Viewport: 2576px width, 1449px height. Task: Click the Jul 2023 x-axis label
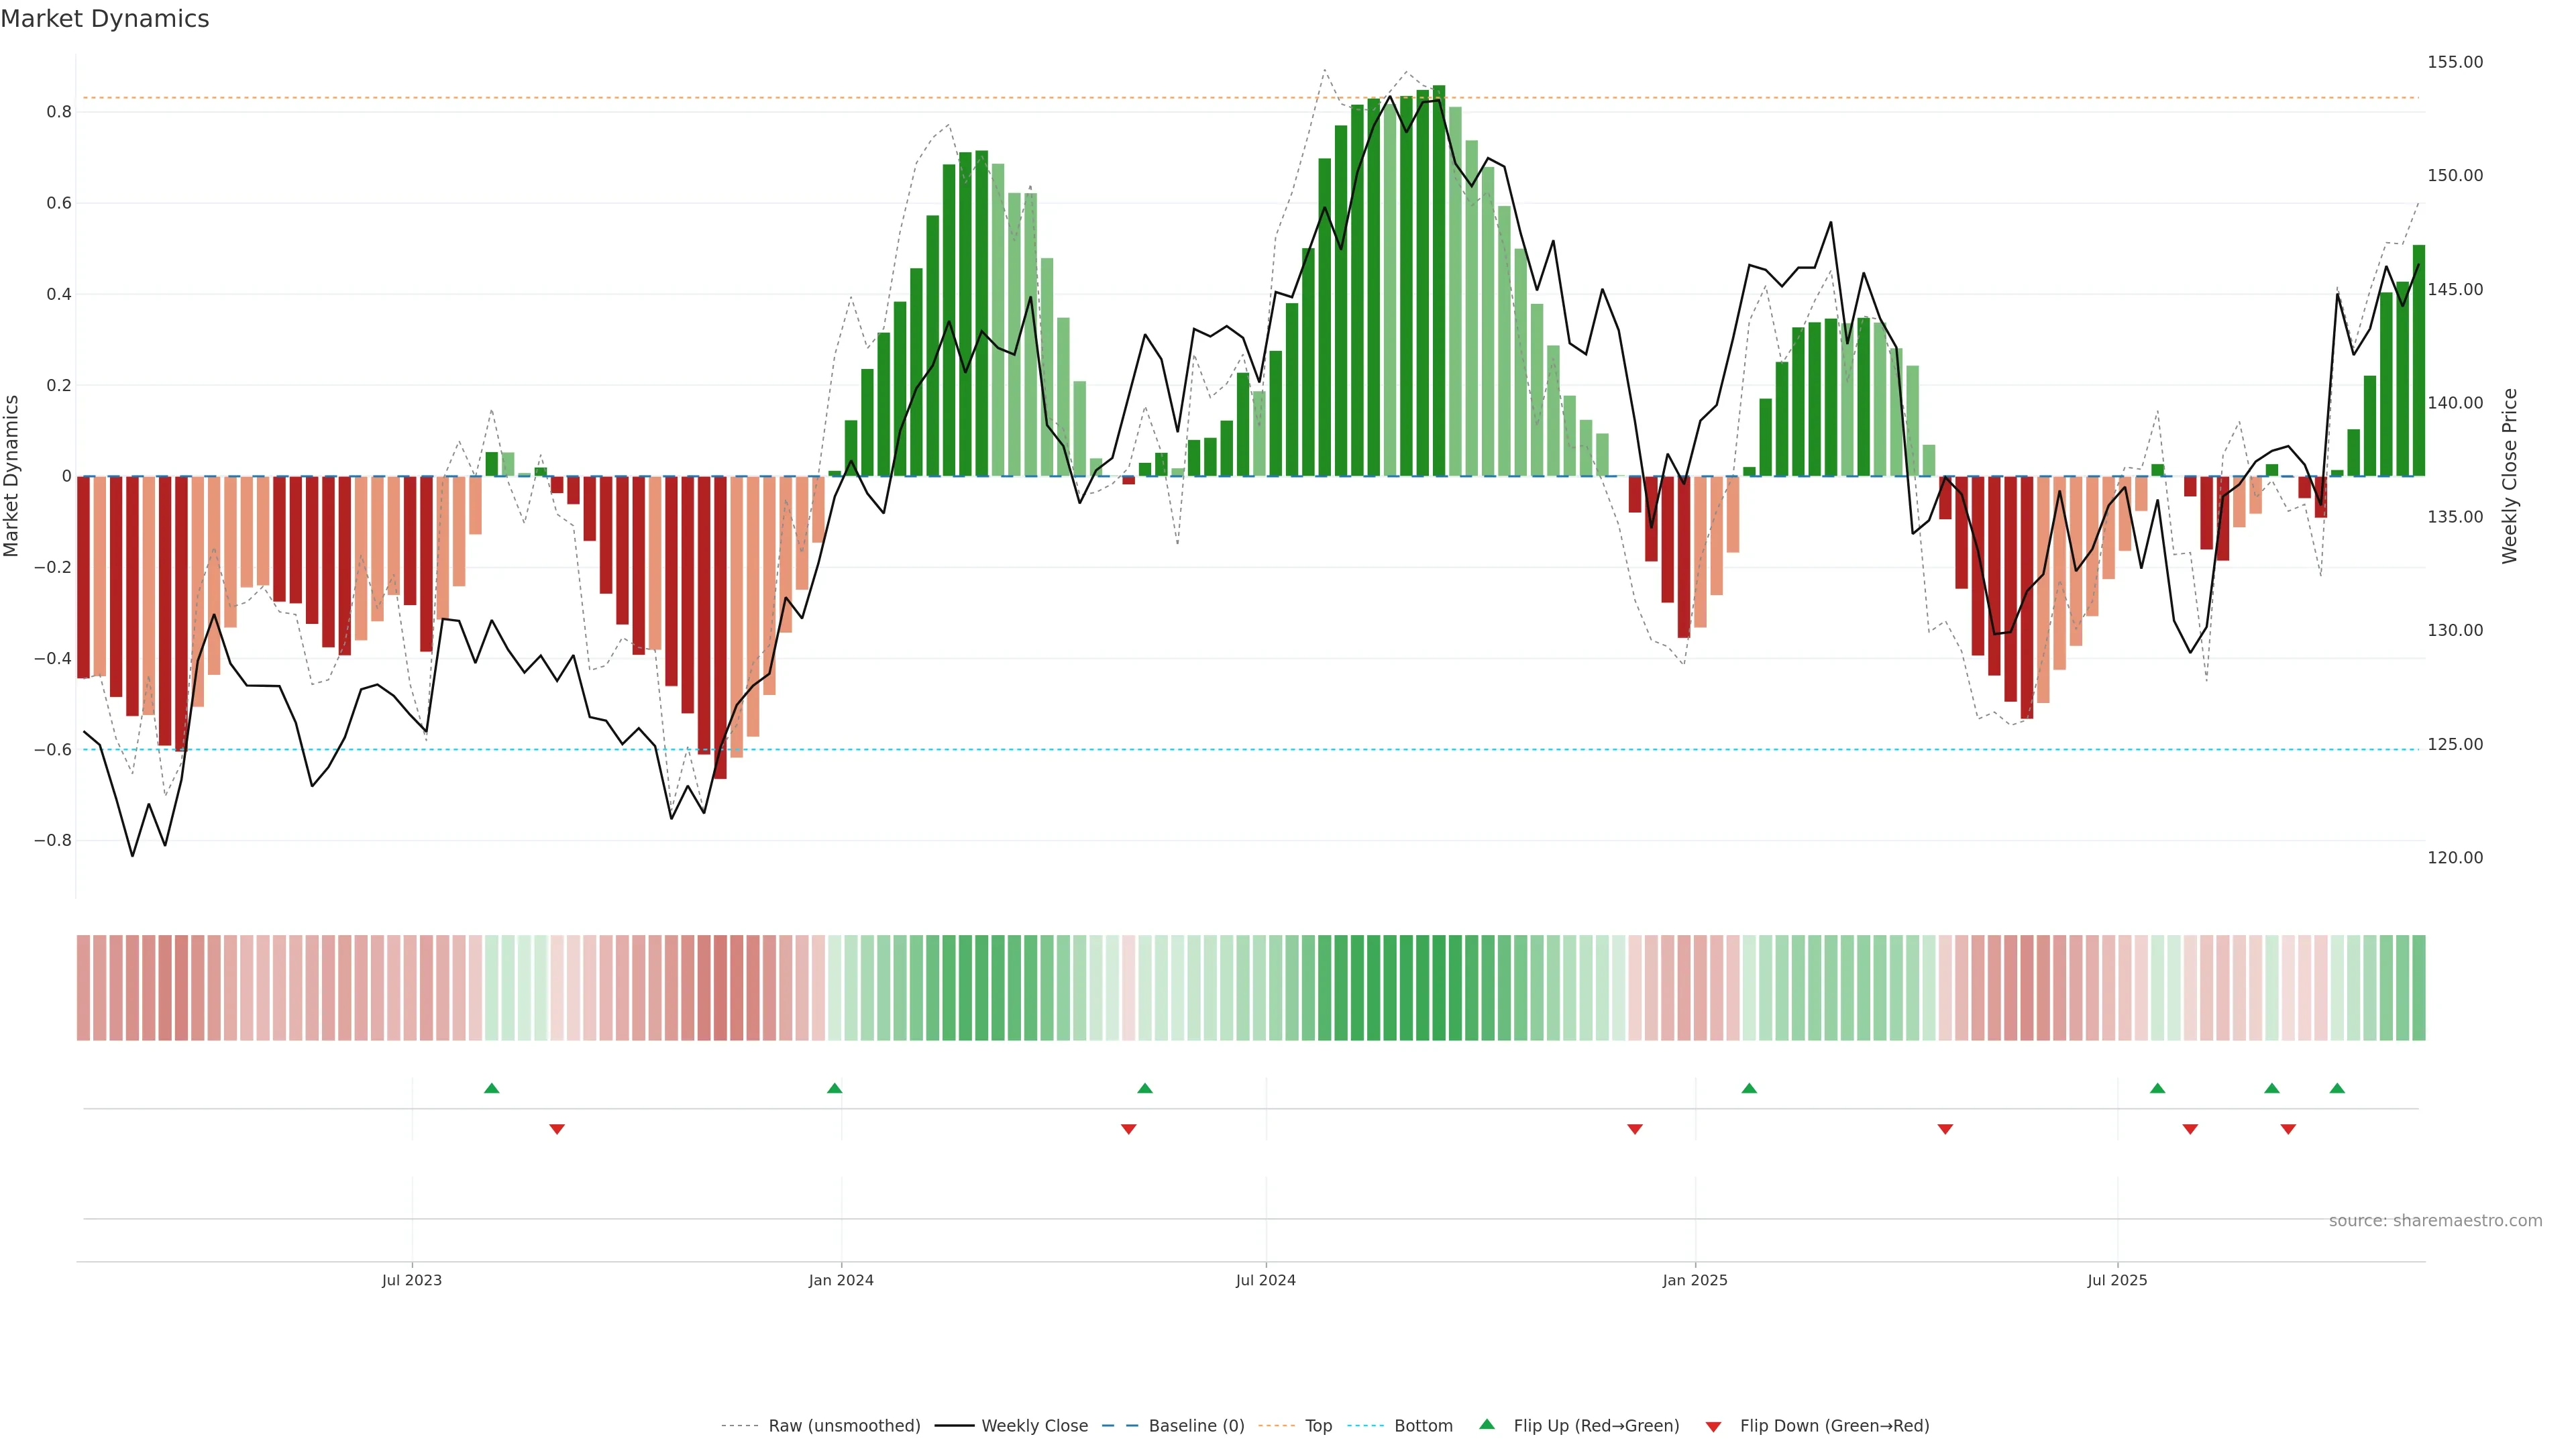tap(411, 1280)
